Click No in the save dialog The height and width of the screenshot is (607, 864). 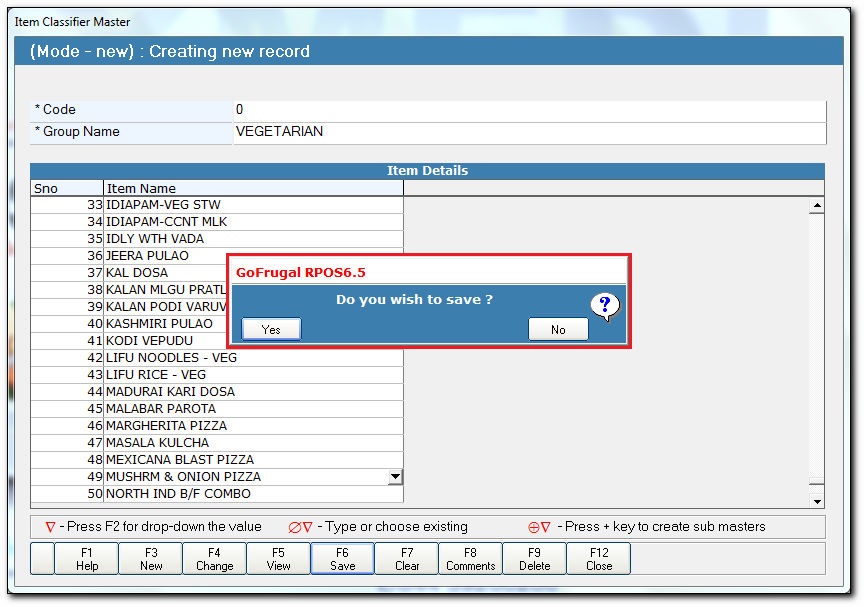(558, 329)
